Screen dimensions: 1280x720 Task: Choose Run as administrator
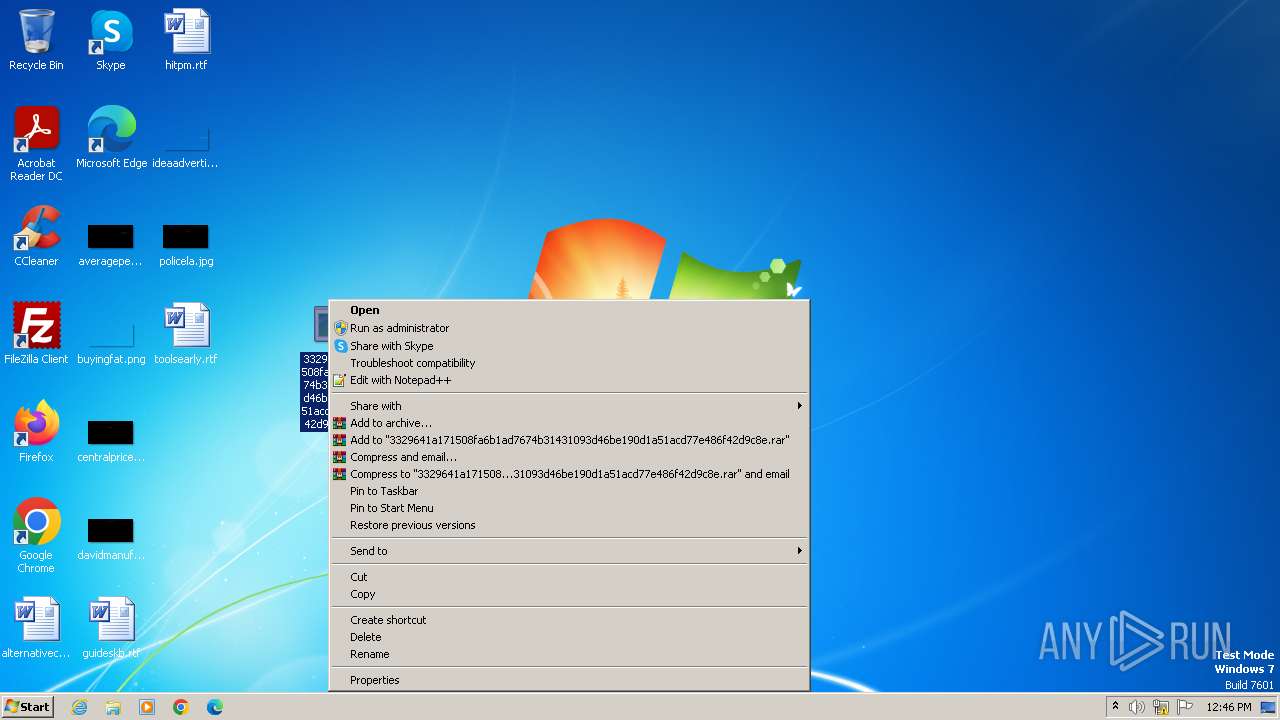coord(569,328)
